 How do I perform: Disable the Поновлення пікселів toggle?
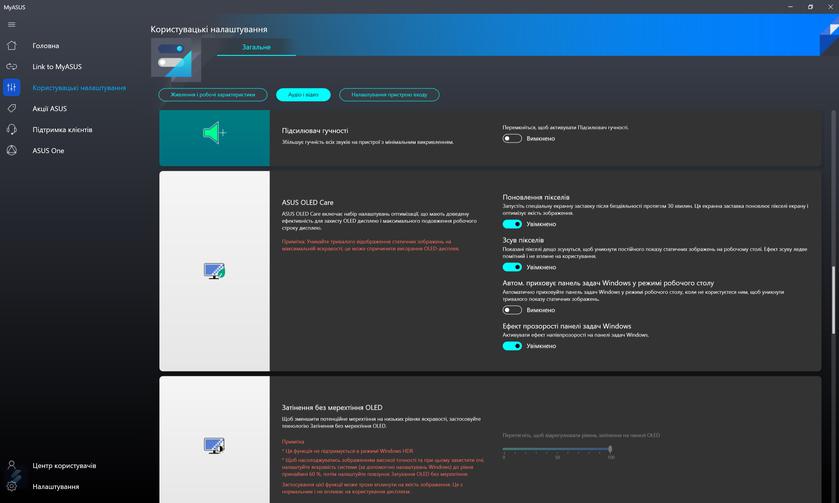point(512,224)
